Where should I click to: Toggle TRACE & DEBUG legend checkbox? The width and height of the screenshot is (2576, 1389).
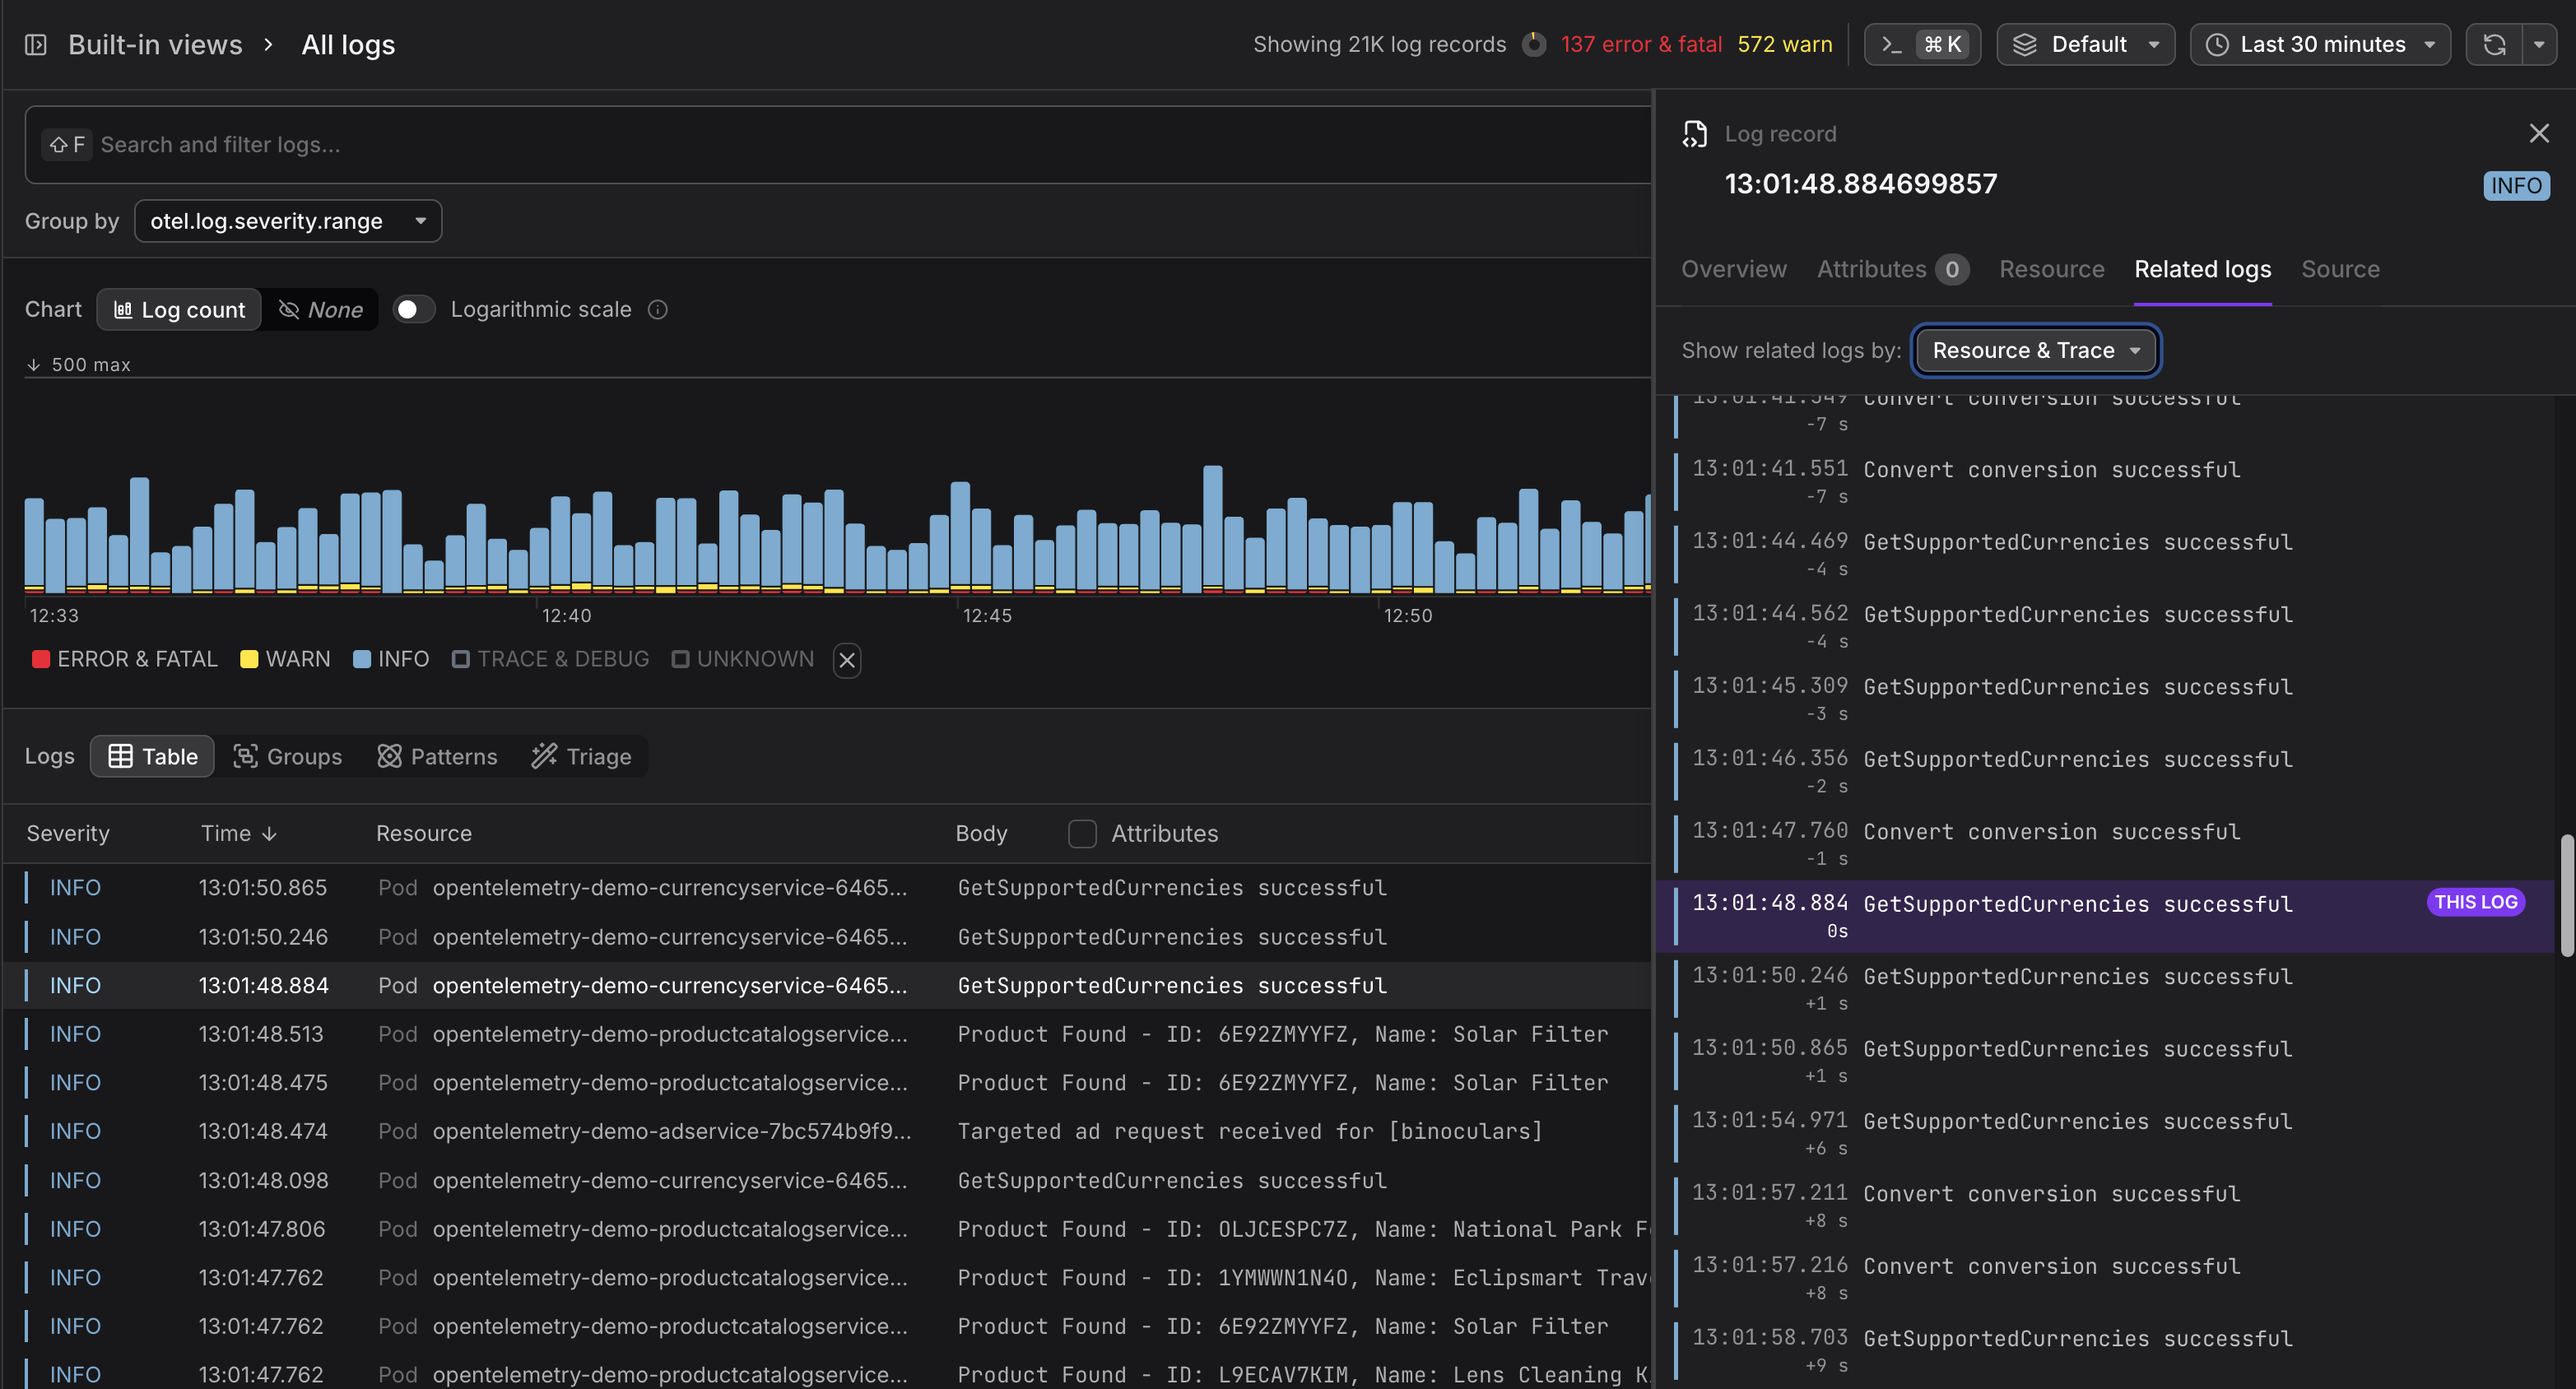[461, 660]
